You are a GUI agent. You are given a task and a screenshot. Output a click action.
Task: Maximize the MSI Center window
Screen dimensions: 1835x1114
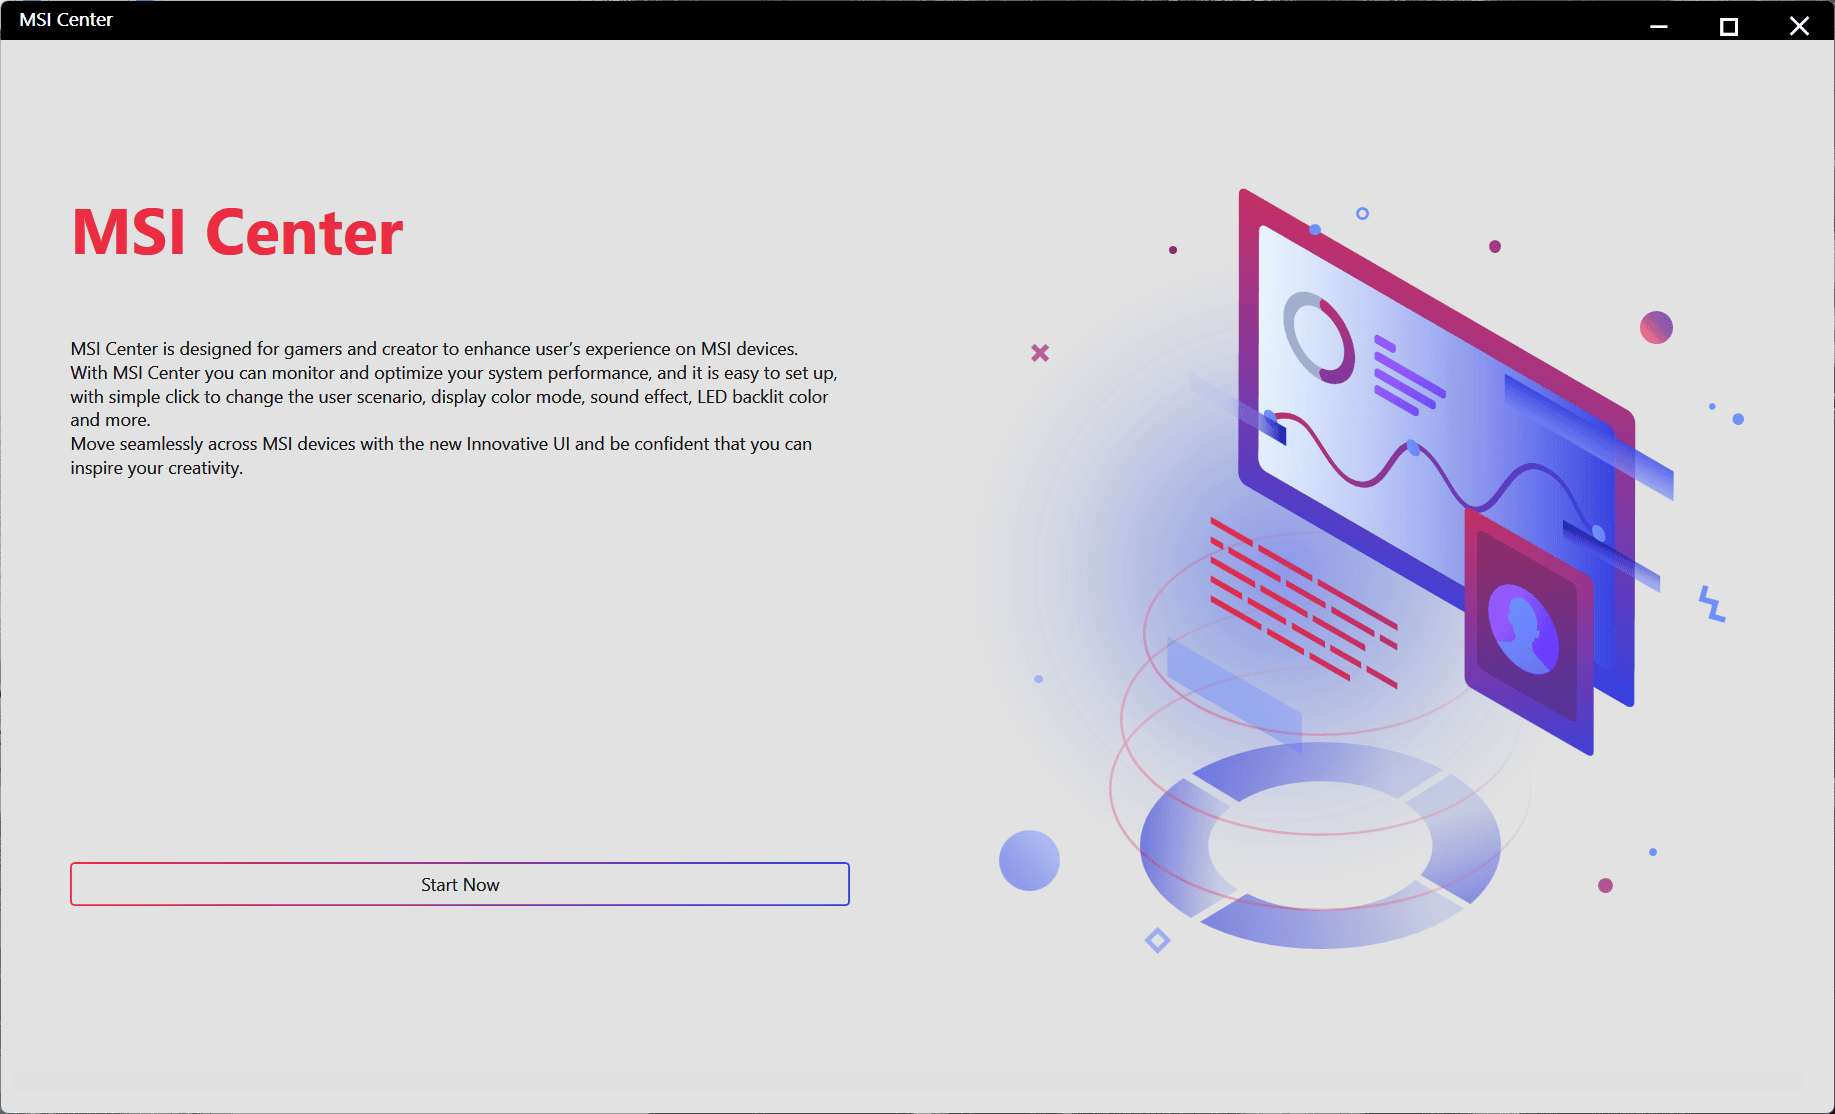1728,26
